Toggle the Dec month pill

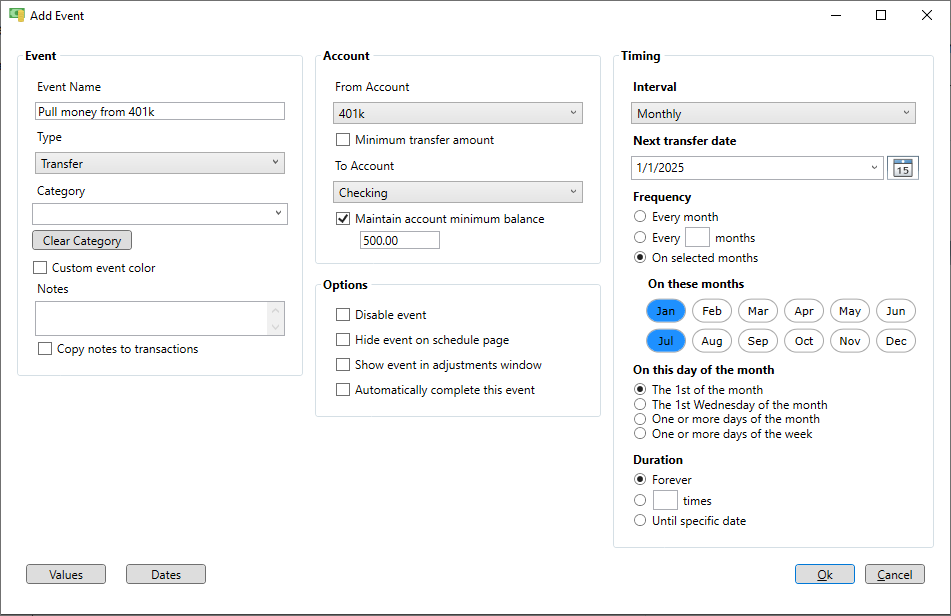click(x=896, y=341)
